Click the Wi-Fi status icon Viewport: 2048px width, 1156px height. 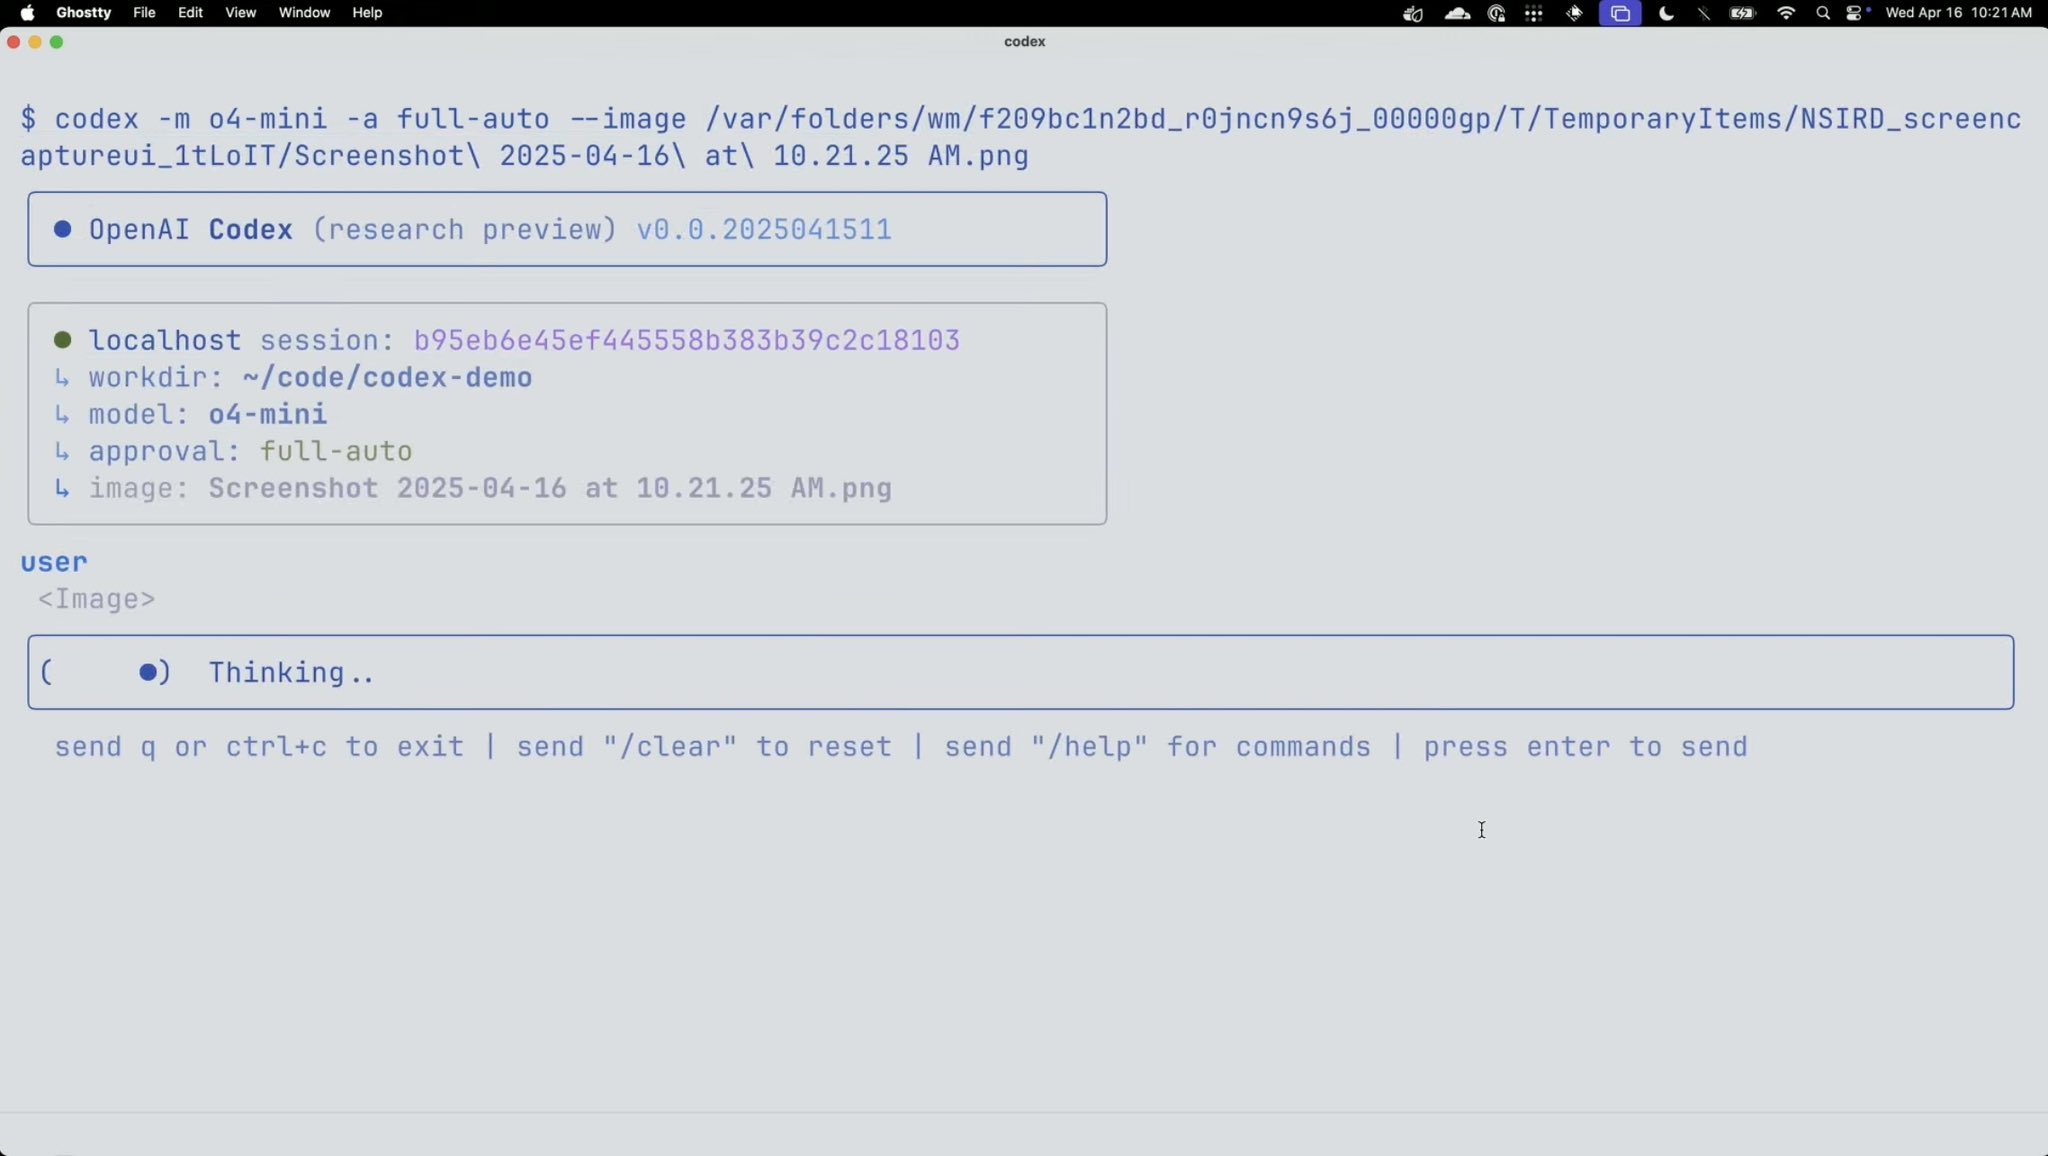pyautogui.click(x=1786, y=13)
